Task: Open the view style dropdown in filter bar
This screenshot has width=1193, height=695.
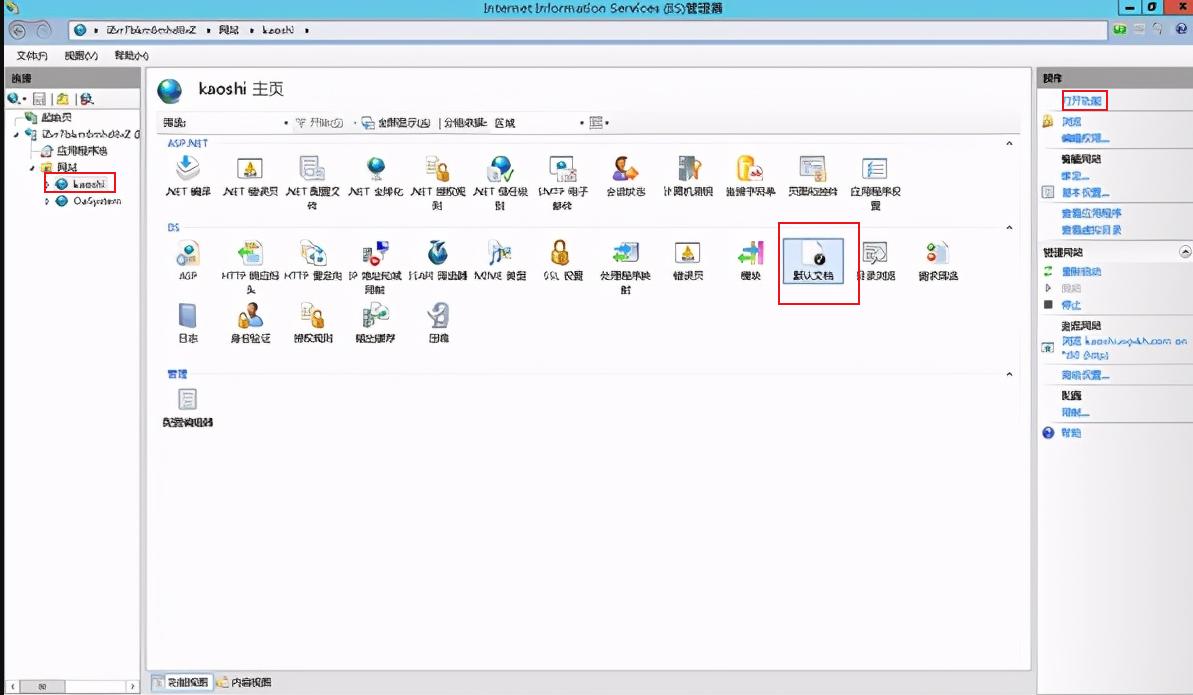Action: tap(599, 123)
